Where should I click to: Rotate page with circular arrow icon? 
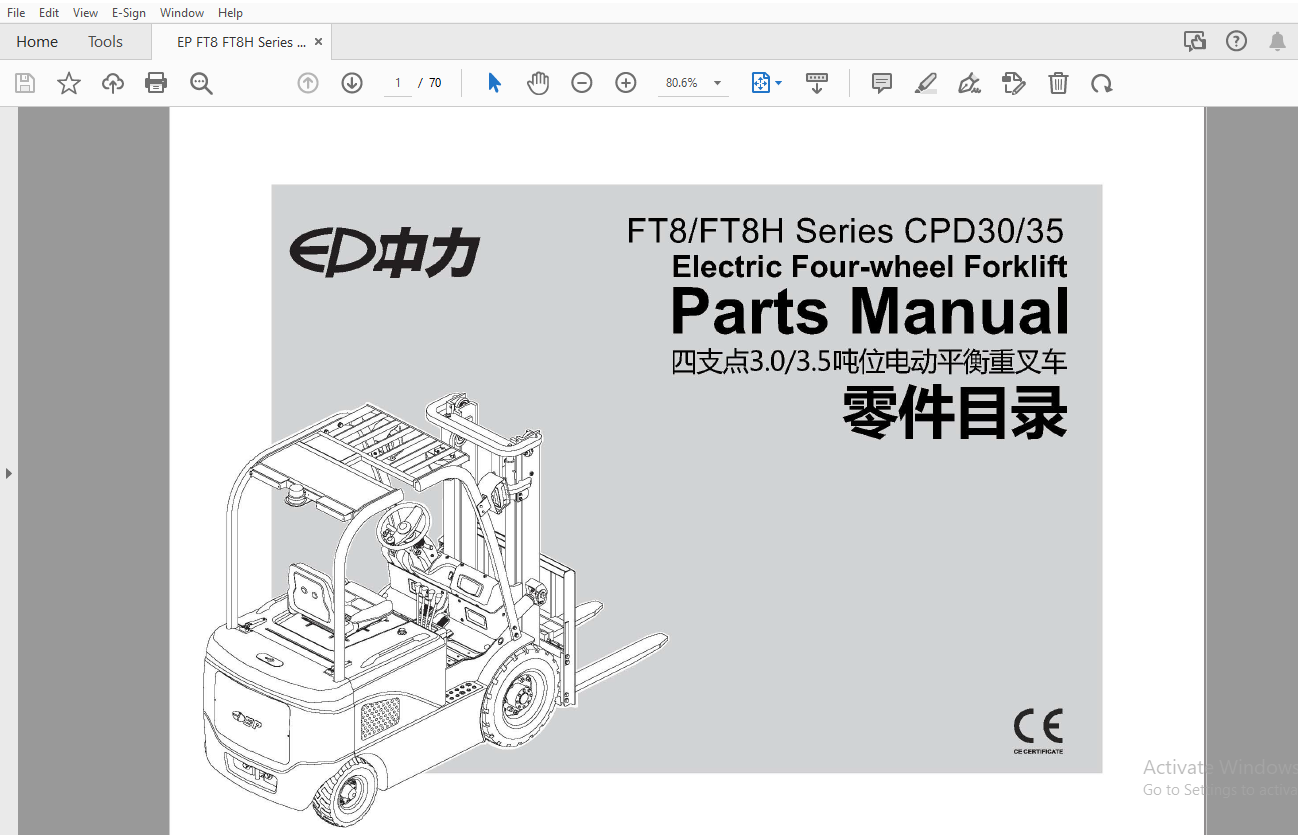pyautogui.click(x=1102, y=83)
